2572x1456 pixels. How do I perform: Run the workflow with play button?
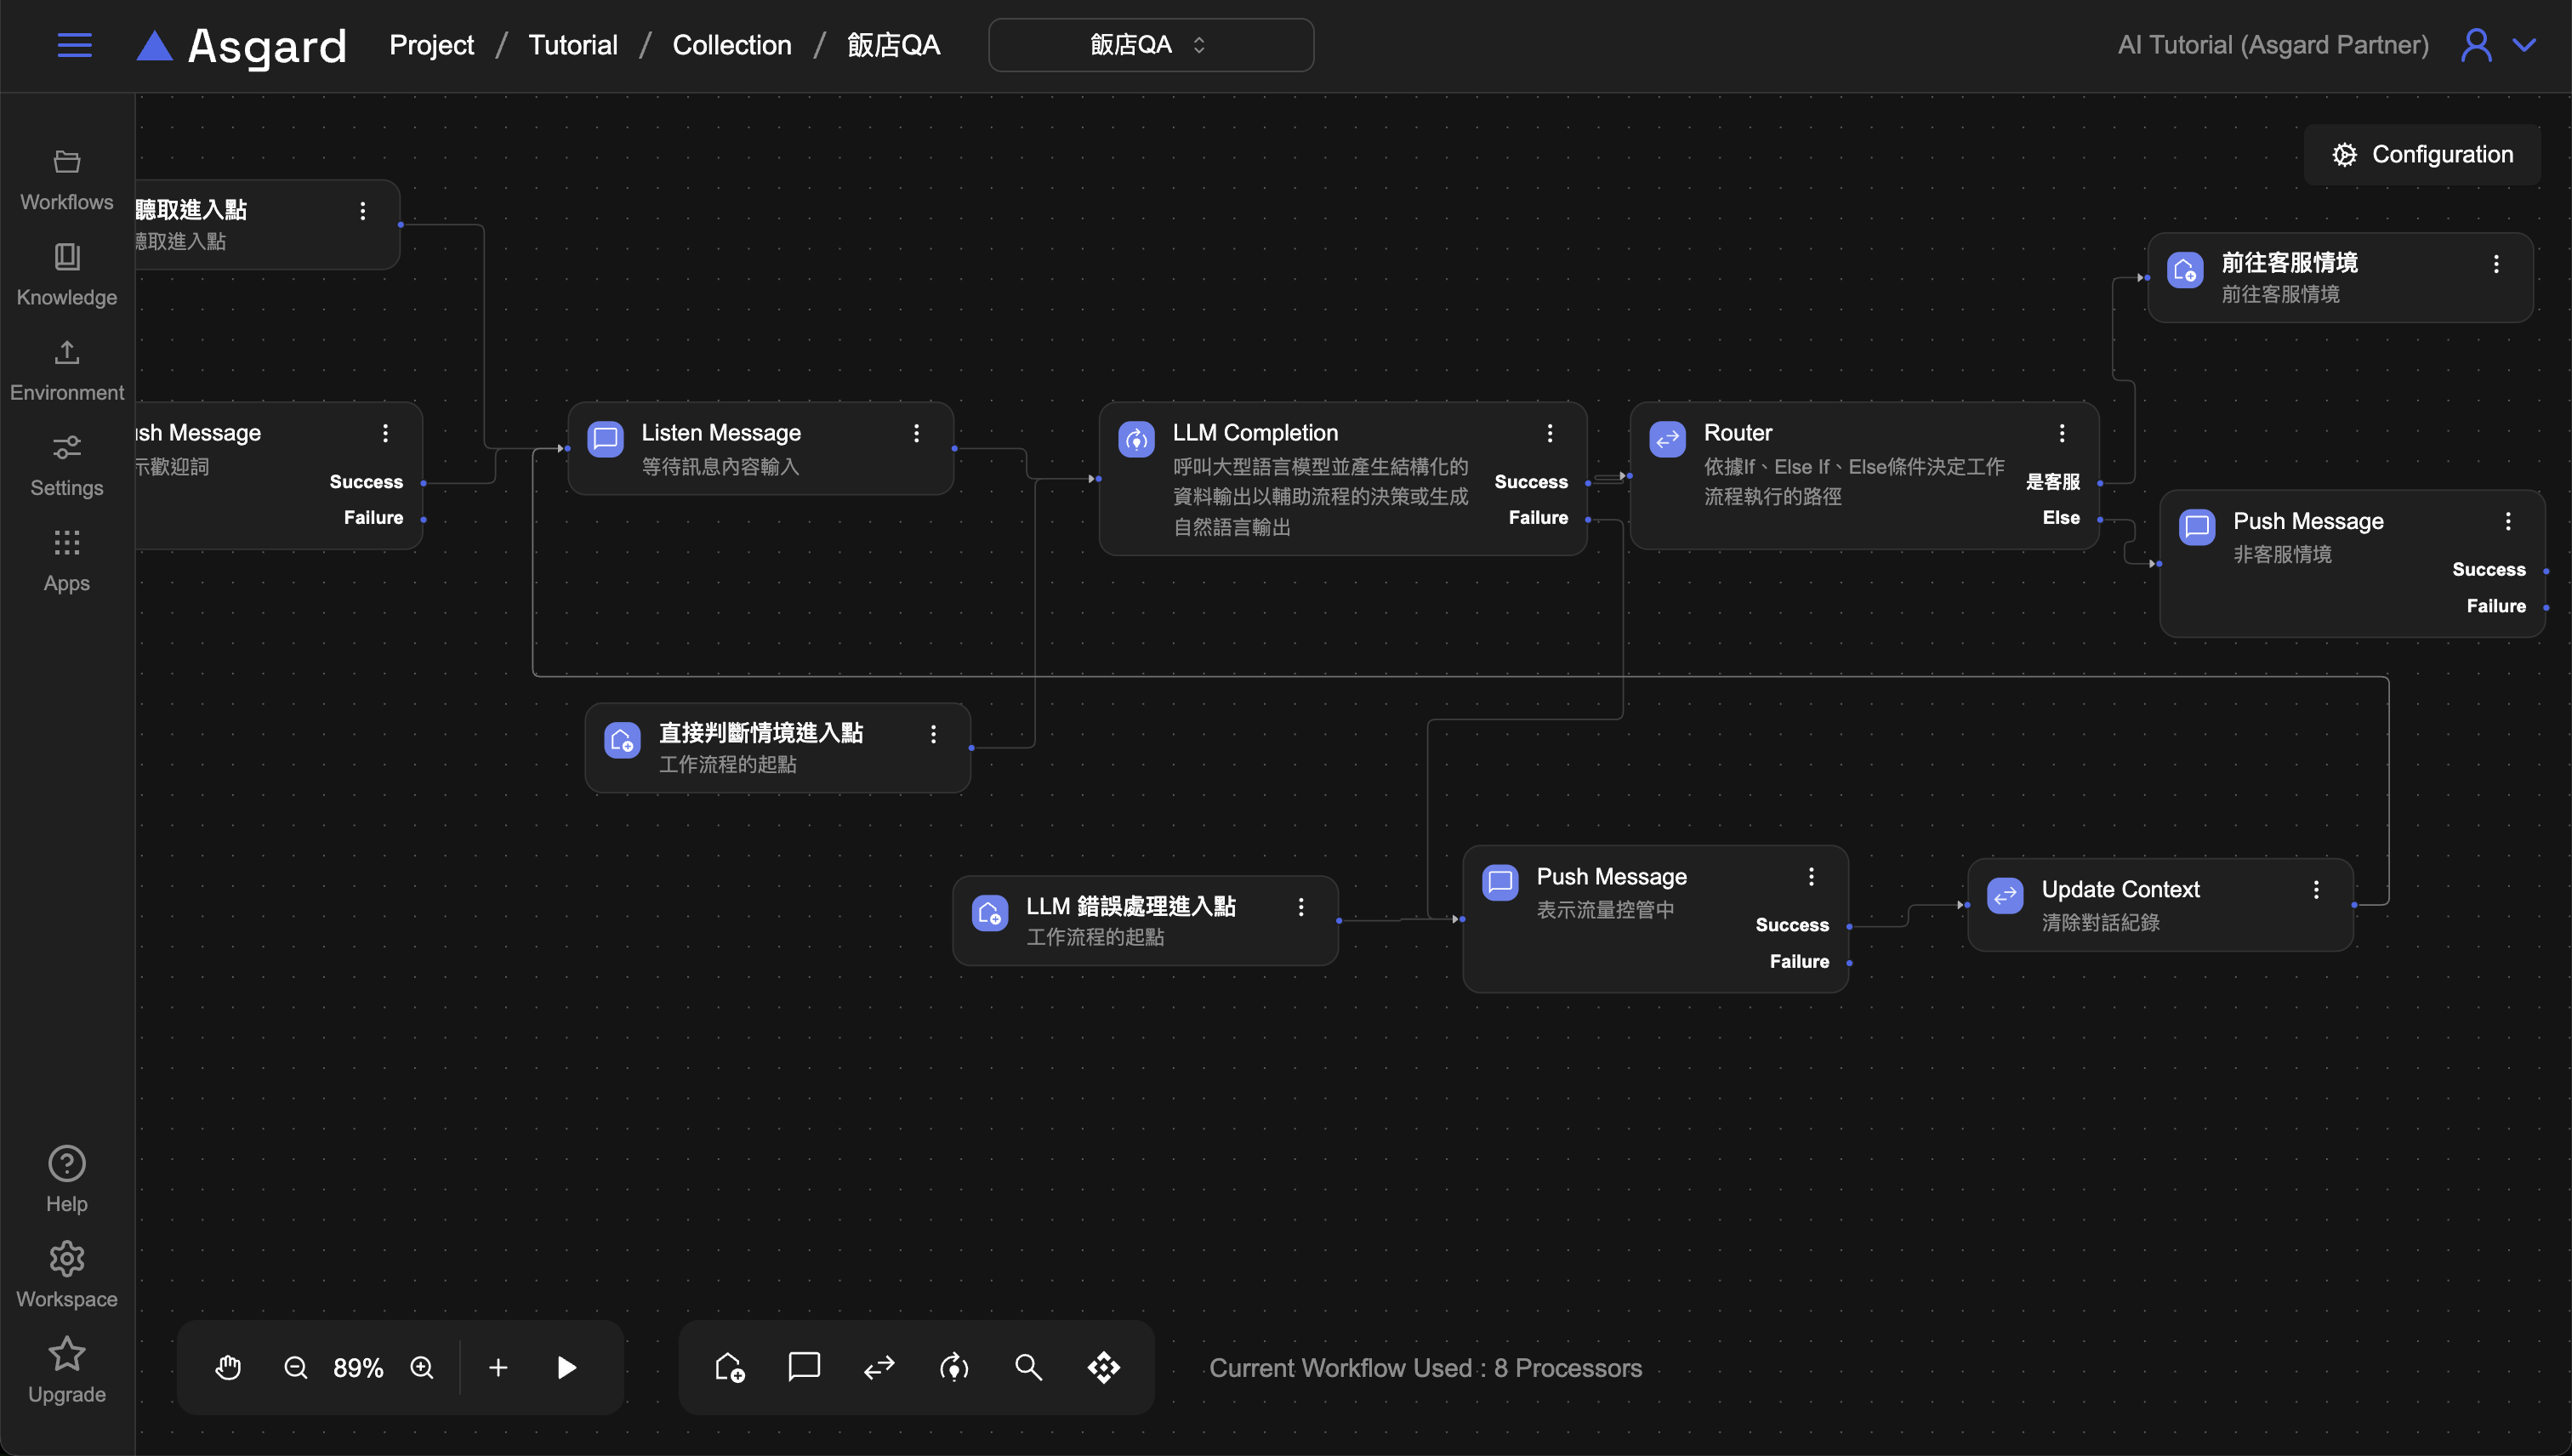[x=566, y=1367]
